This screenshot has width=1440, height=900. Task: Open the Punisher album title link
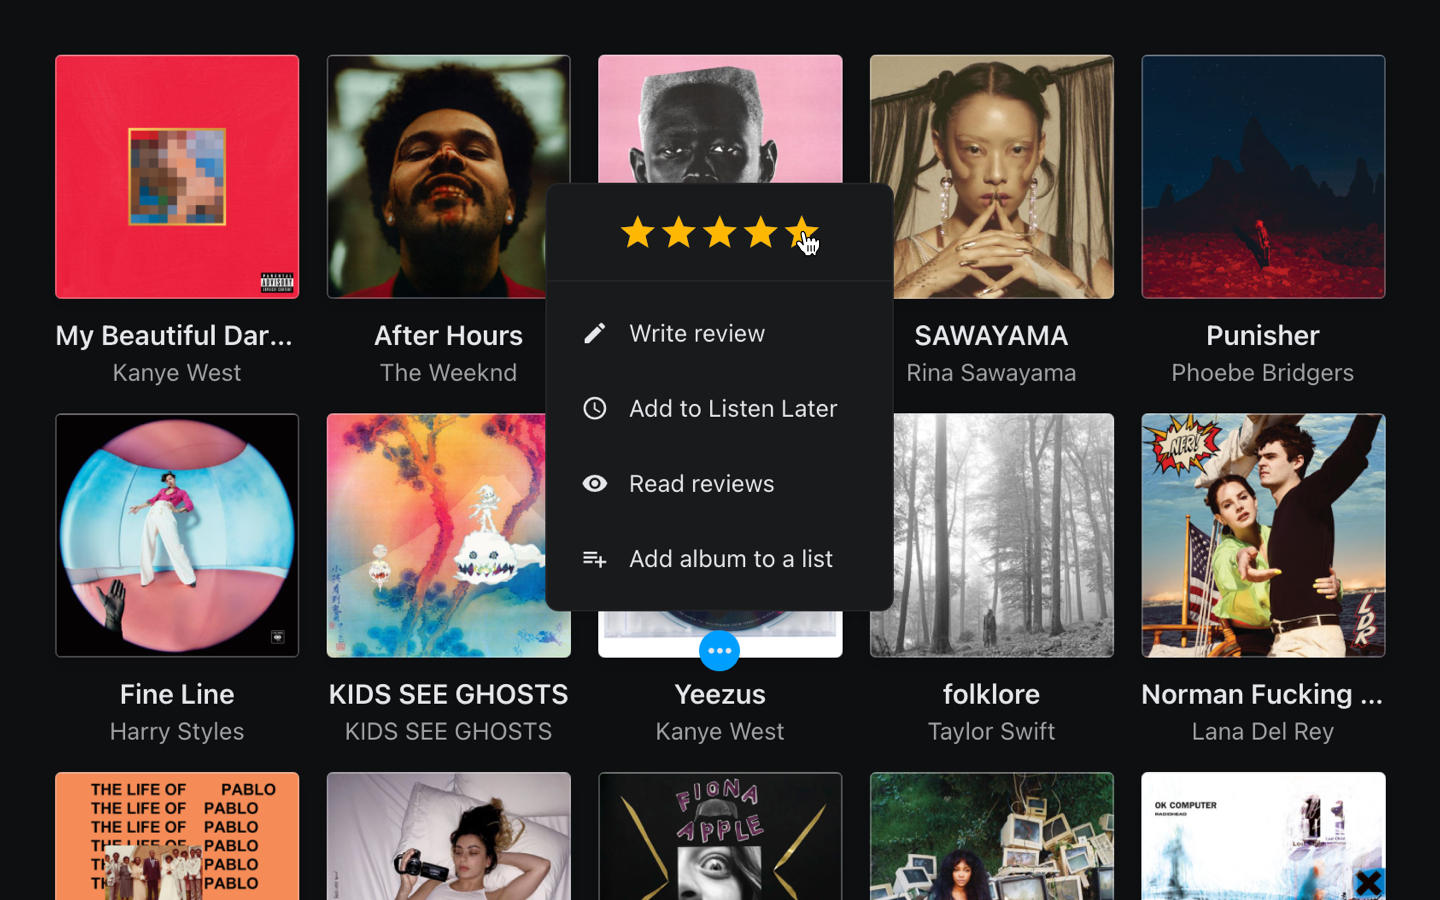tap(1262, 336)
